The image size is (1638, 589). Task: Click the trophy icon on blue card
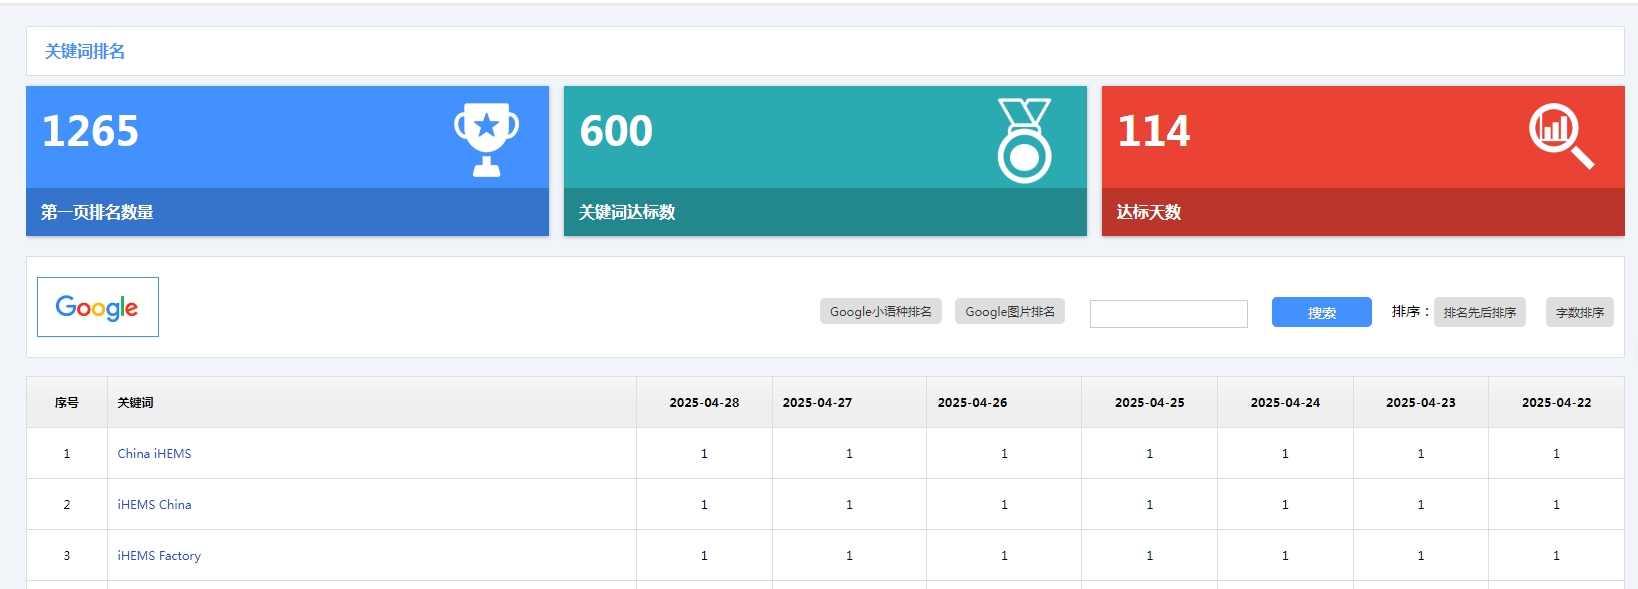click(x=486, y=139)
